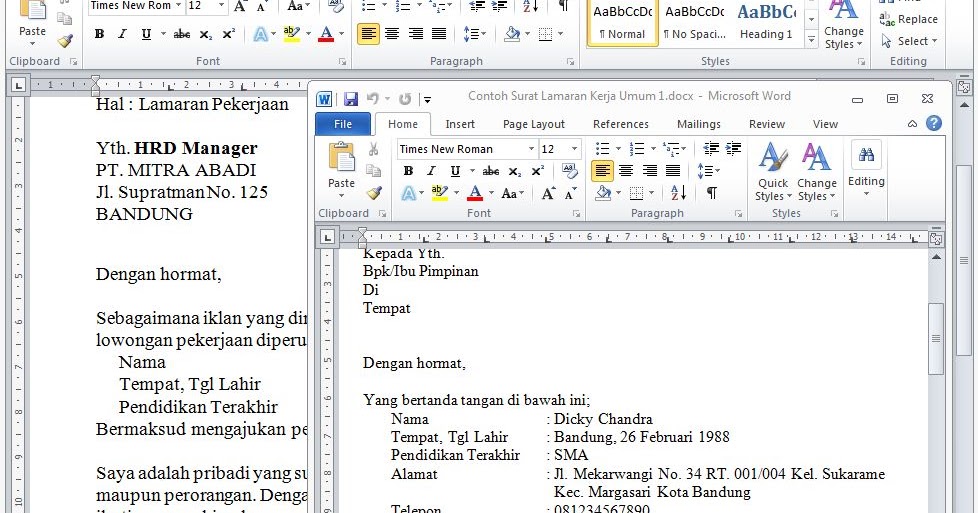The height and width of the screenshot is (513, 978).
Task: Toggle Subscript in the front window
Action: pos(515,171)
